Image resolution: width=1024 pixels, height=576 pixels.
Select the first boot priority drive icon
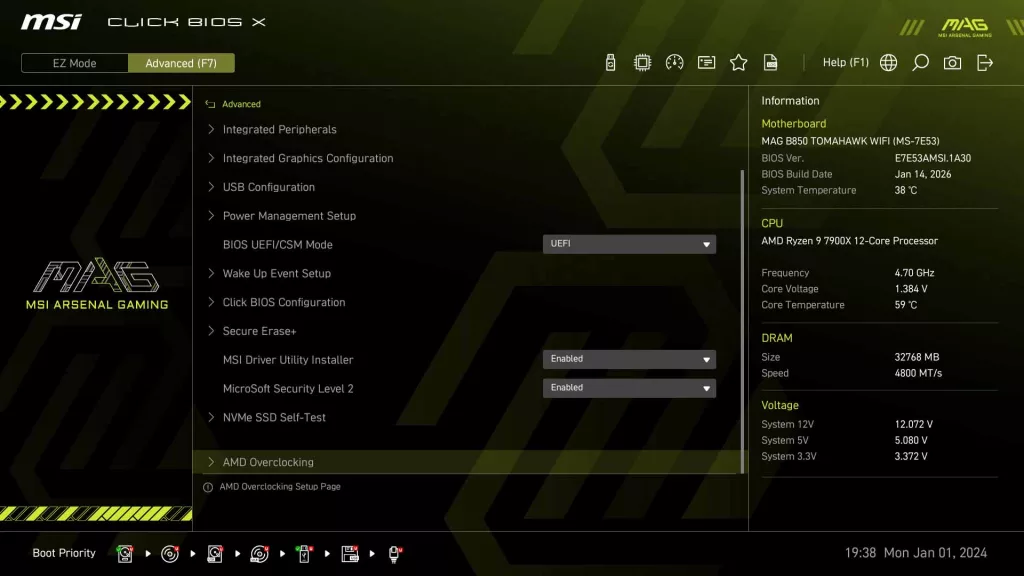[125, 553]
